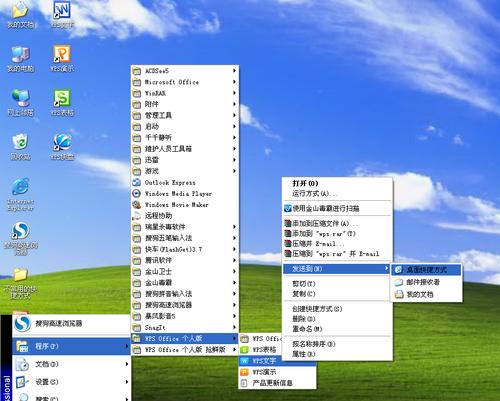The height and width of the screenshot is (401, 500).
Task: Choose 使用金山毒霸进行扫描 with shield icon
Action: [337, 209]
